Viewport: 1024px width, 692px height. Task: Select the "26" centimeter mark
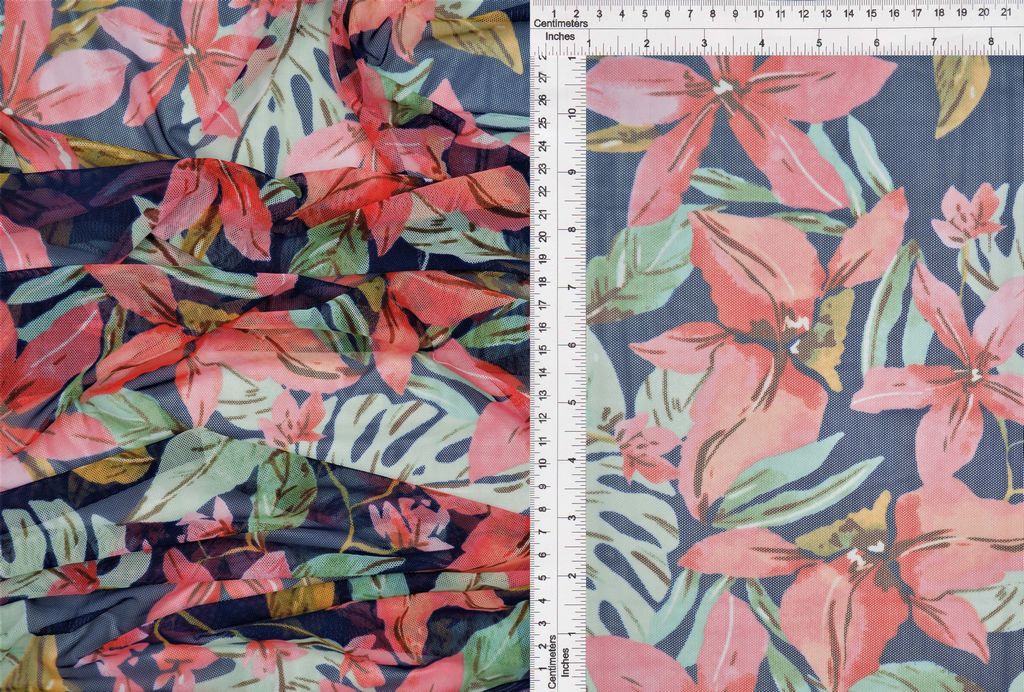(542, 100)
